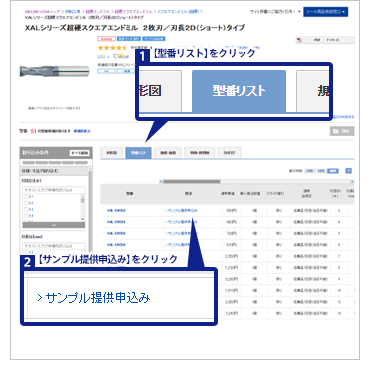Tick the first 刃径 filter checkbox

[x=26, y=197]
